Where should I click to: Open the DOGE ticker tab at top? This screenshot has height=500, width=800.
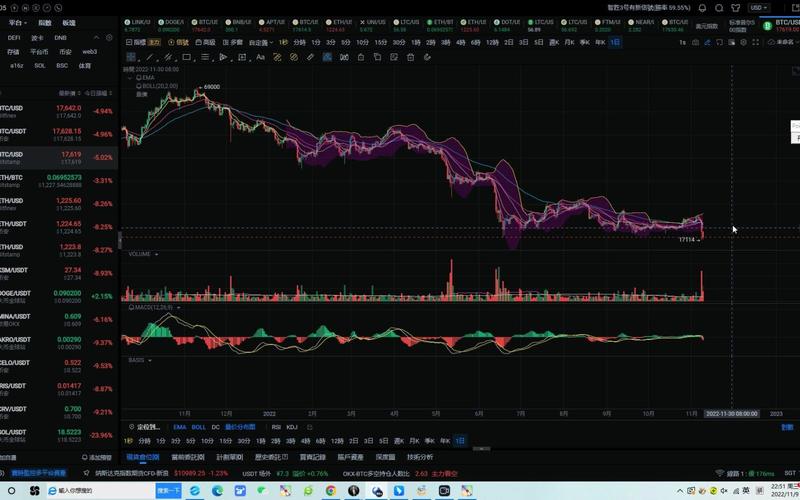click(x=172, y=26)
